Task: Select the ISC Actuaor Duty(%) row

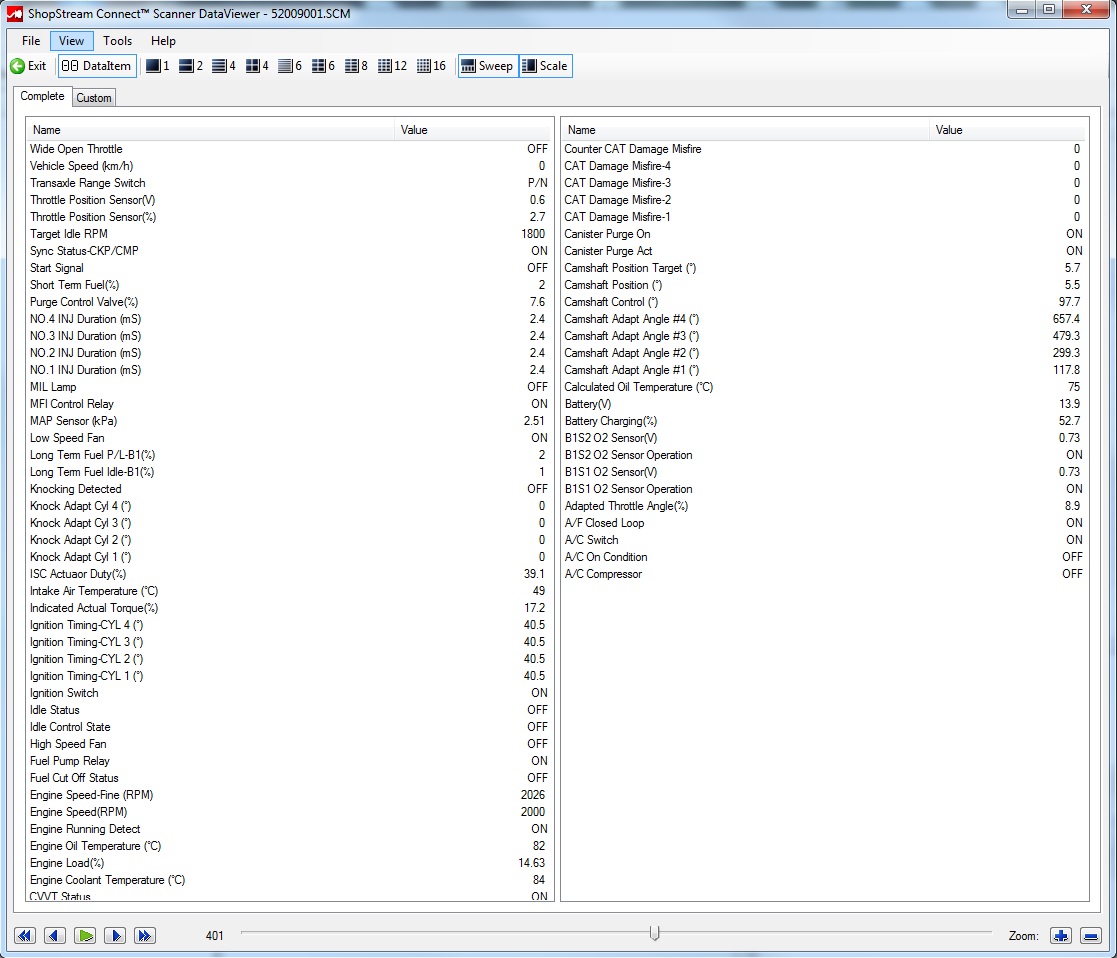Action: pos(289,574)
